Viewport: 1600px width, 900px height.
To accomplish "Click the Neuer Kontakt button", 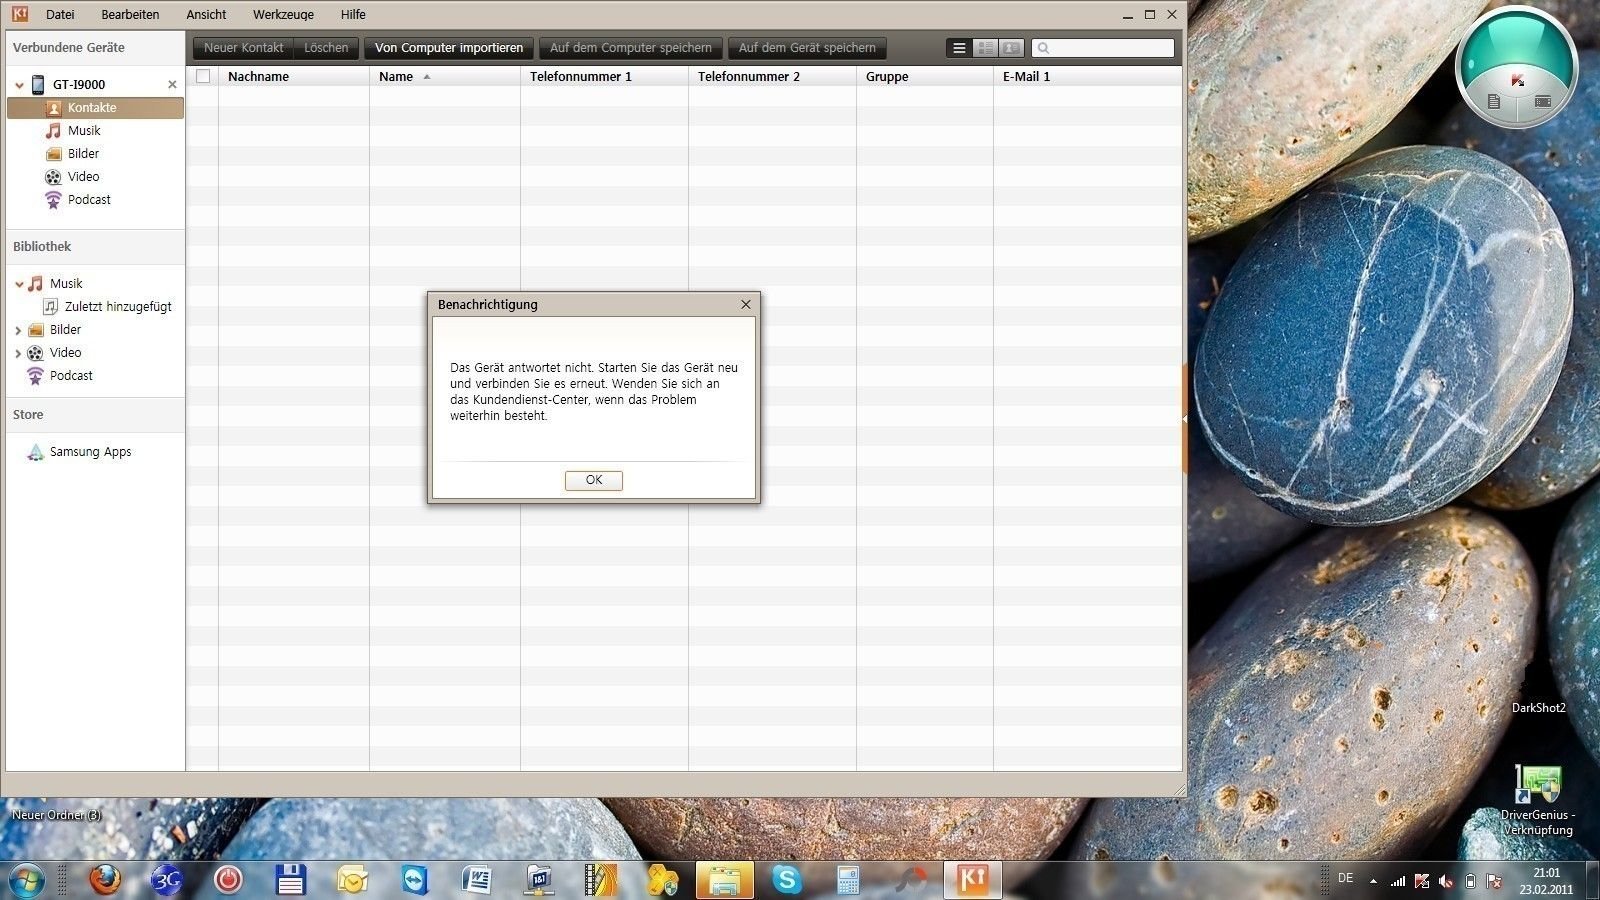I will point(243,48).
